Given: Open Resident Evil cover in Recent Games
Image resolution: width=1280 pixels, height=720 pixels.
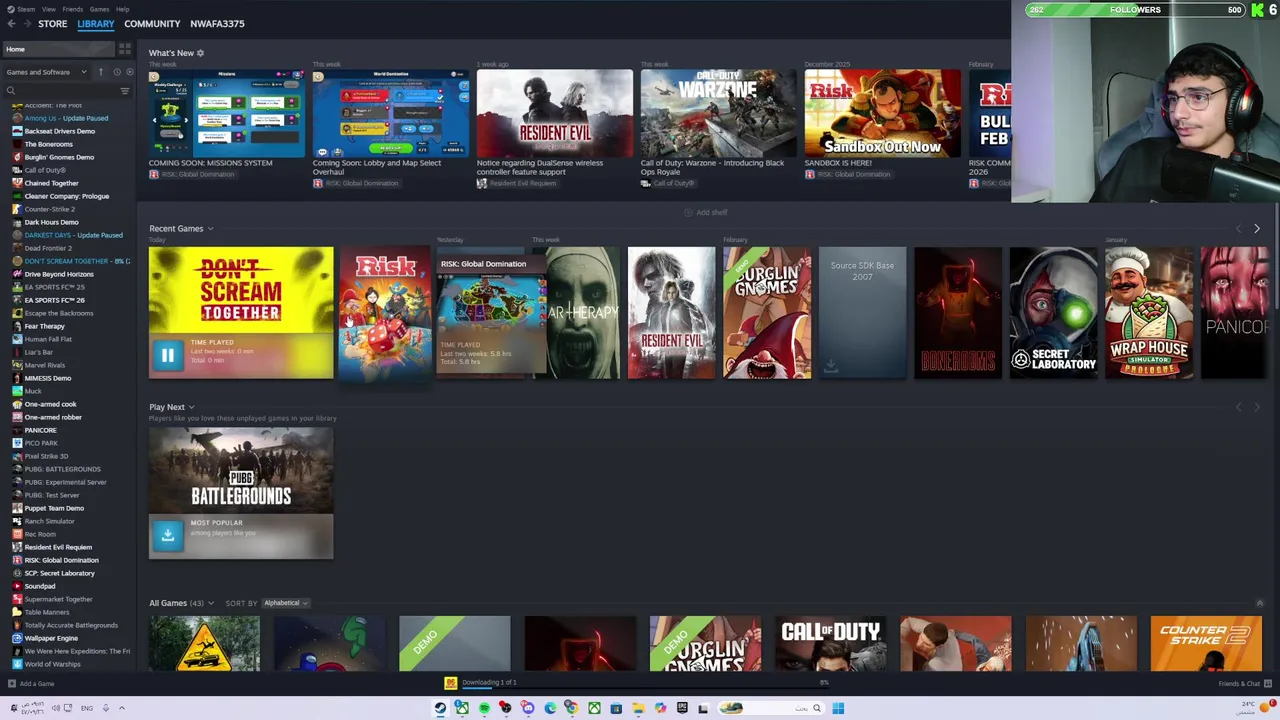Looking at the screenshot, I should click(671, 313).
